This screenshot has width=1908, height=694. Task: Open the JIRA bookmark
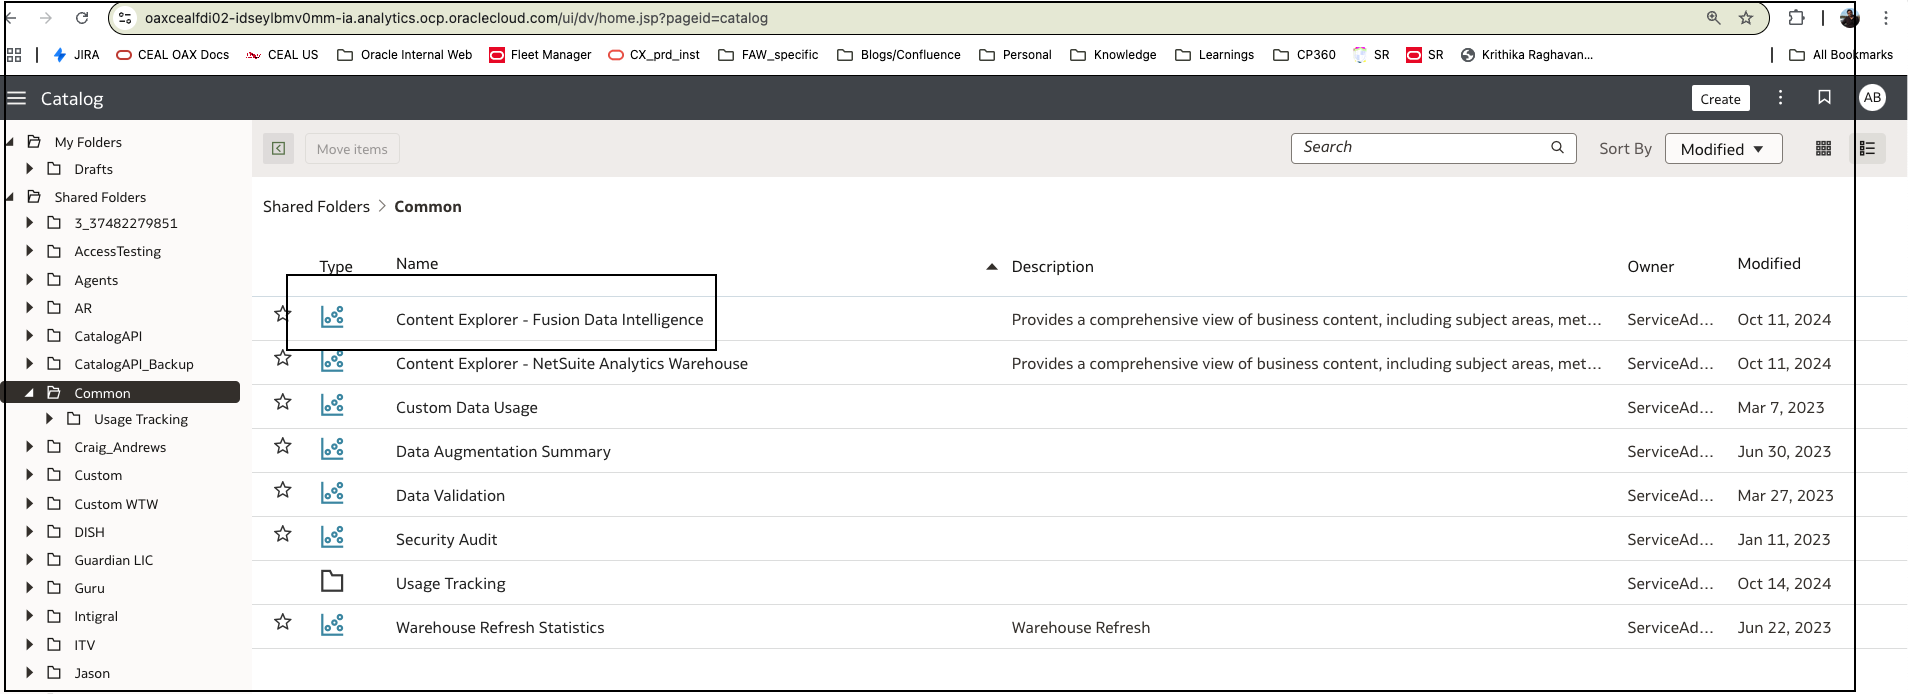tap(76, 55)
